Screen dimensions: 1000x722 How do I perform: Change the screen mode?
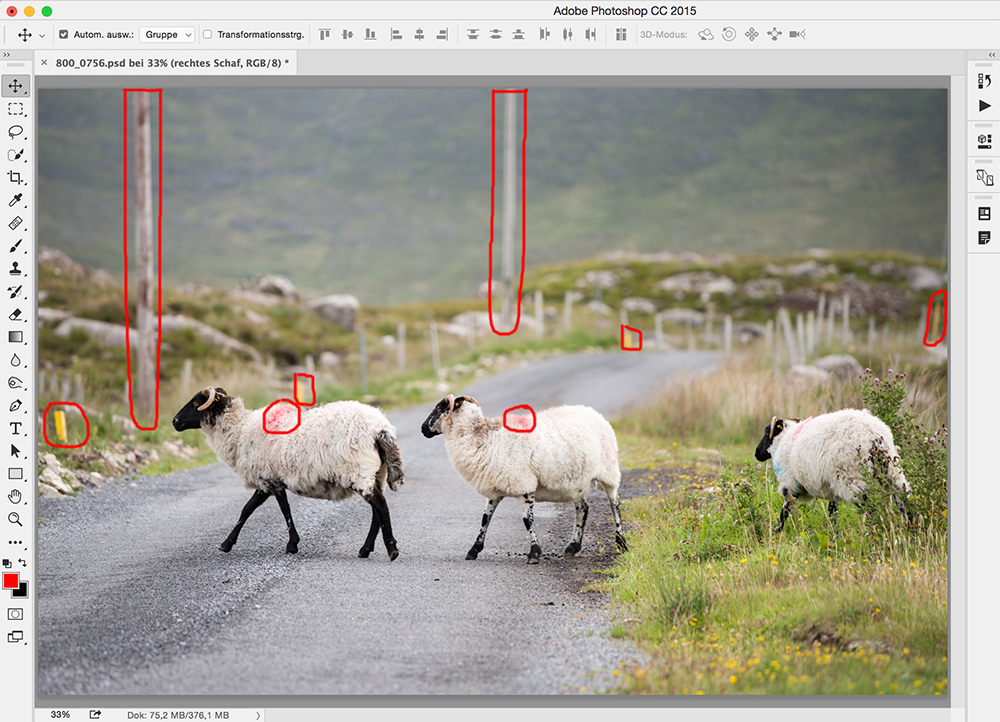tap(15, 637)
